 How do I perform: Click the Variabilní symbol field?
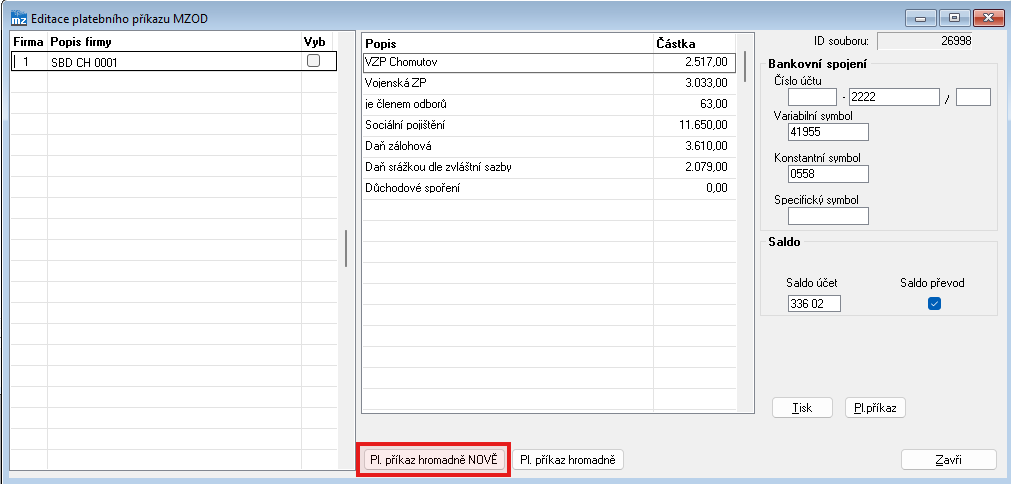pyautogui.click(x=828, y=132)
